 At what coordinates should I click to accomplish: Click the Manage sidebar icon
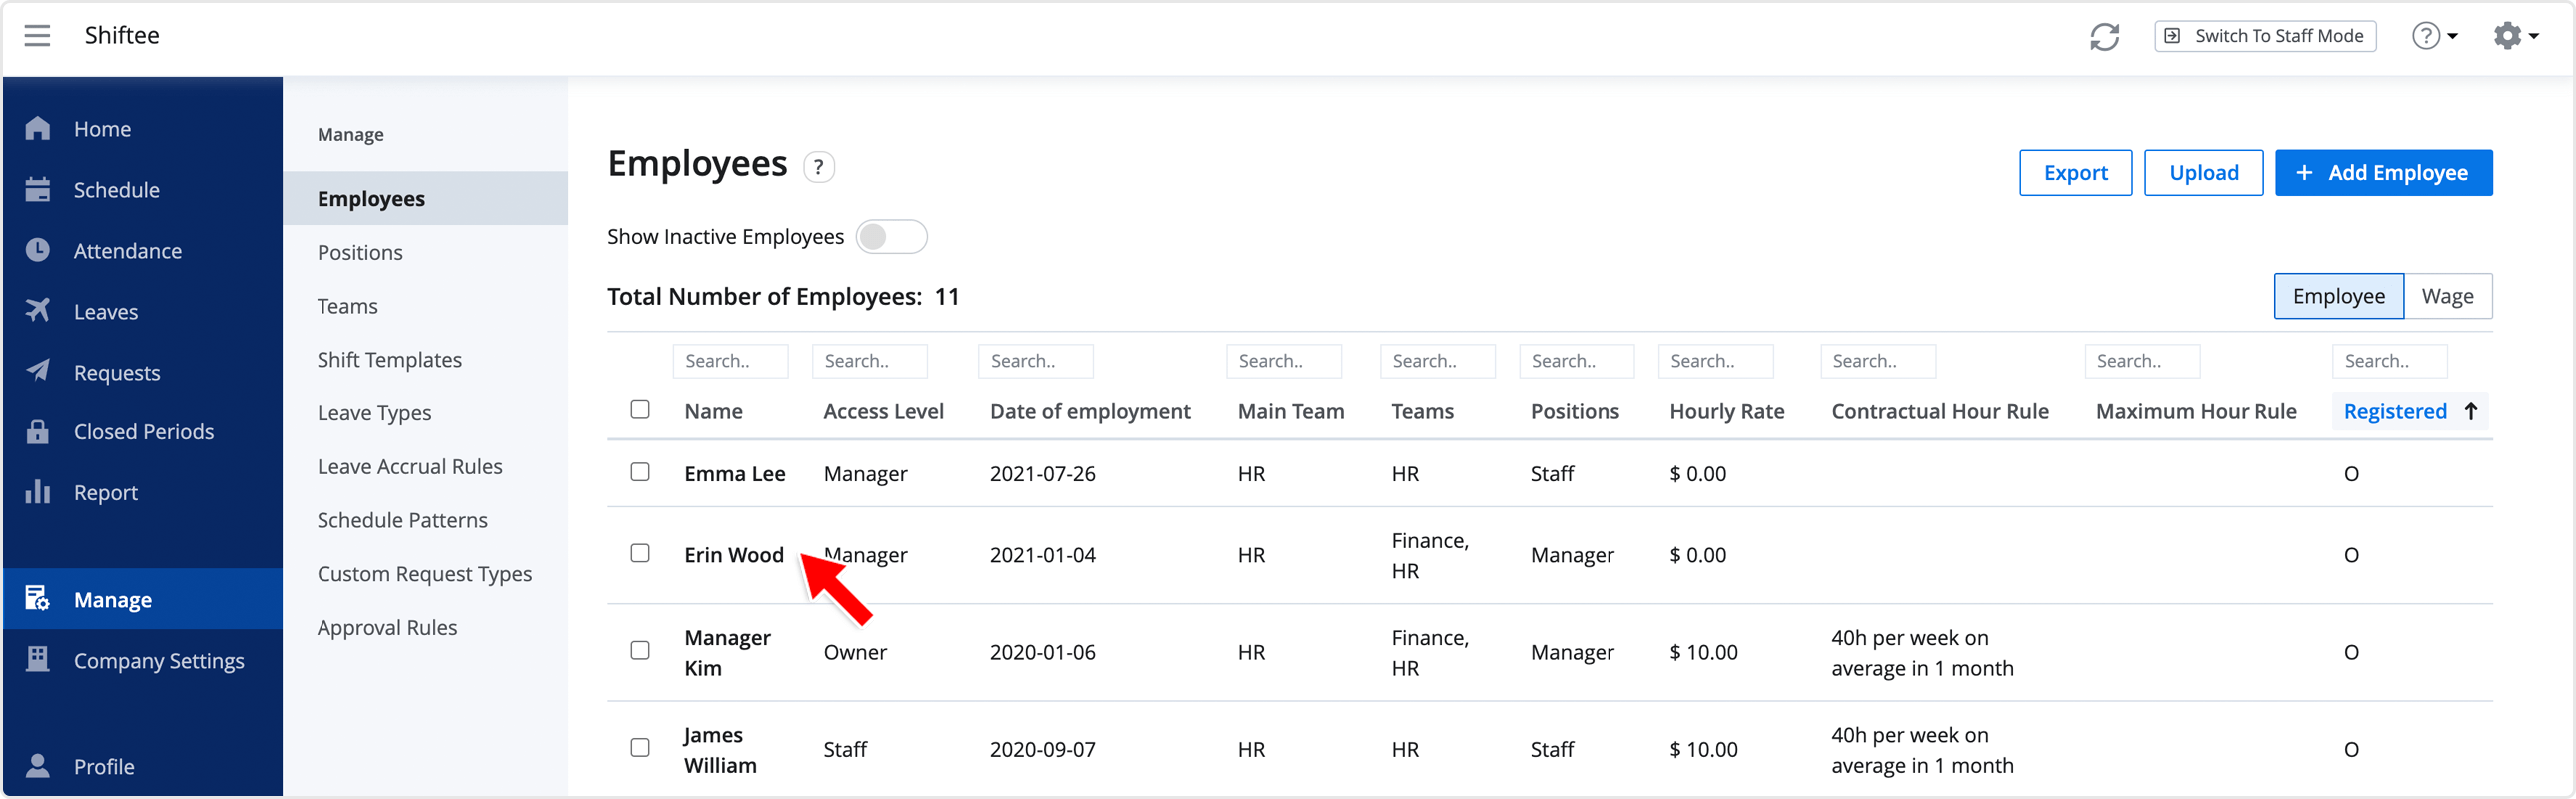tap(38, 599)
